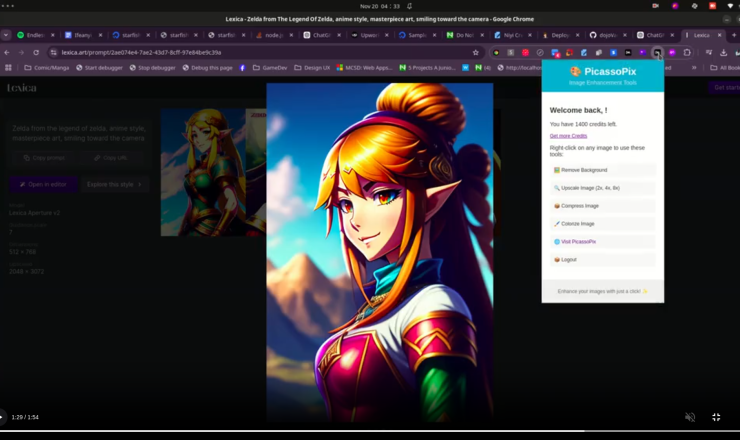This screenshot has width=740, height=440.
Task: Click the Get more Credits link
Action: (x=568, y=136)
